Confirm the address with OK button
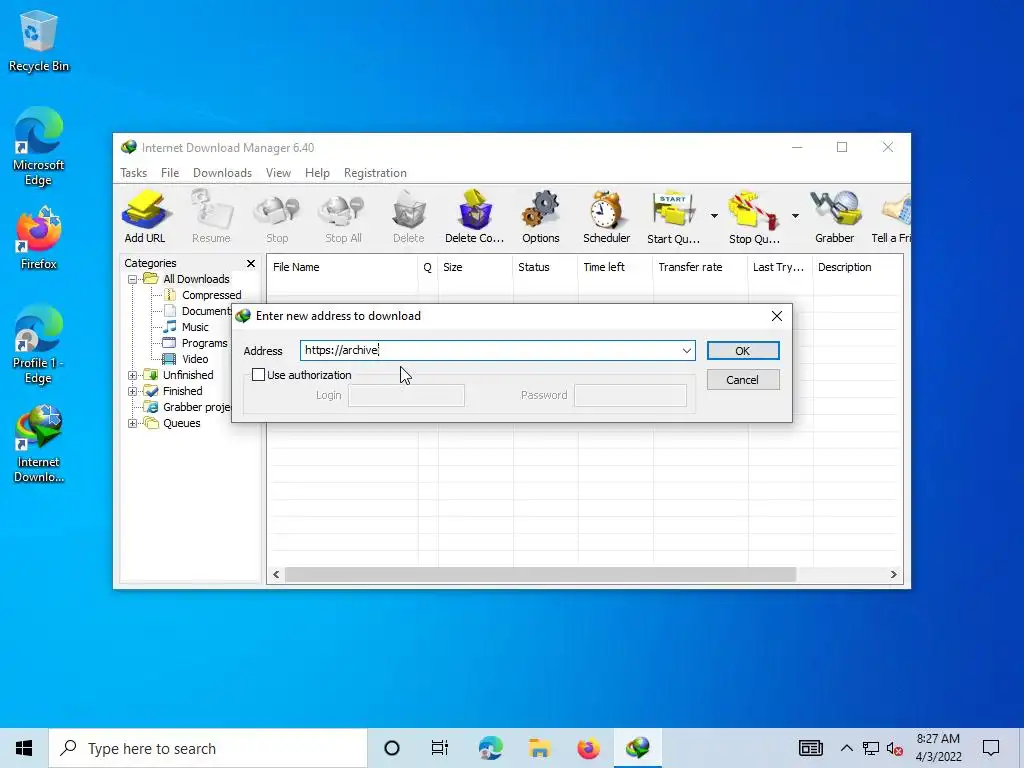1024x768 pixels. [x=743, y=351]
